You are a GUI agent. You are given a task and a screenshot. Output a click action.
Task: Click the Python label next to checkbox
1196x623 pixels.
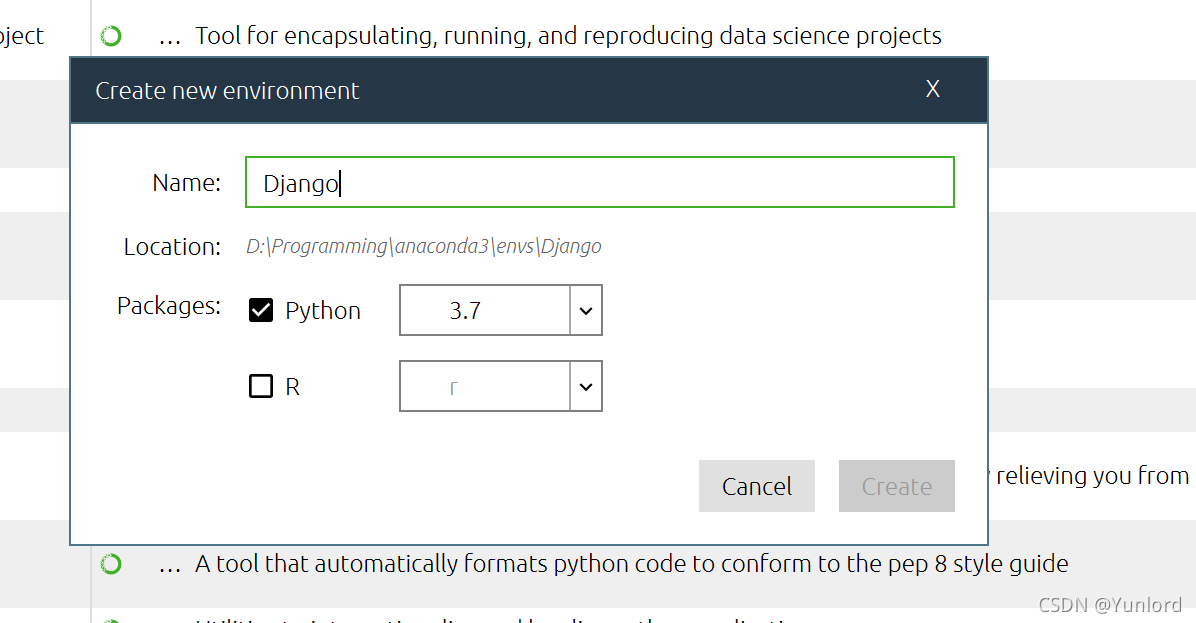323,311
